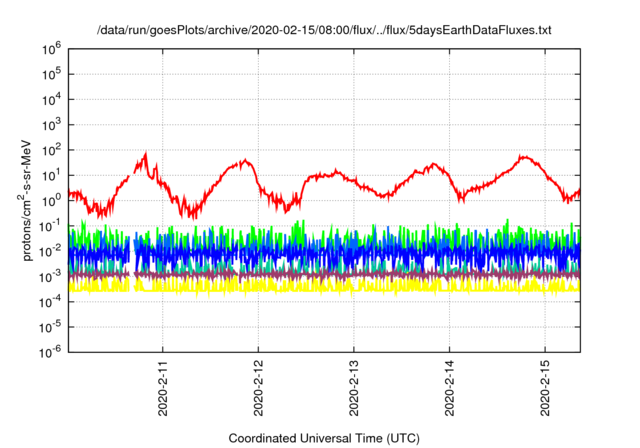Click the 10^6 y-axis tick label
640x448 pixels.
(51, 49)
